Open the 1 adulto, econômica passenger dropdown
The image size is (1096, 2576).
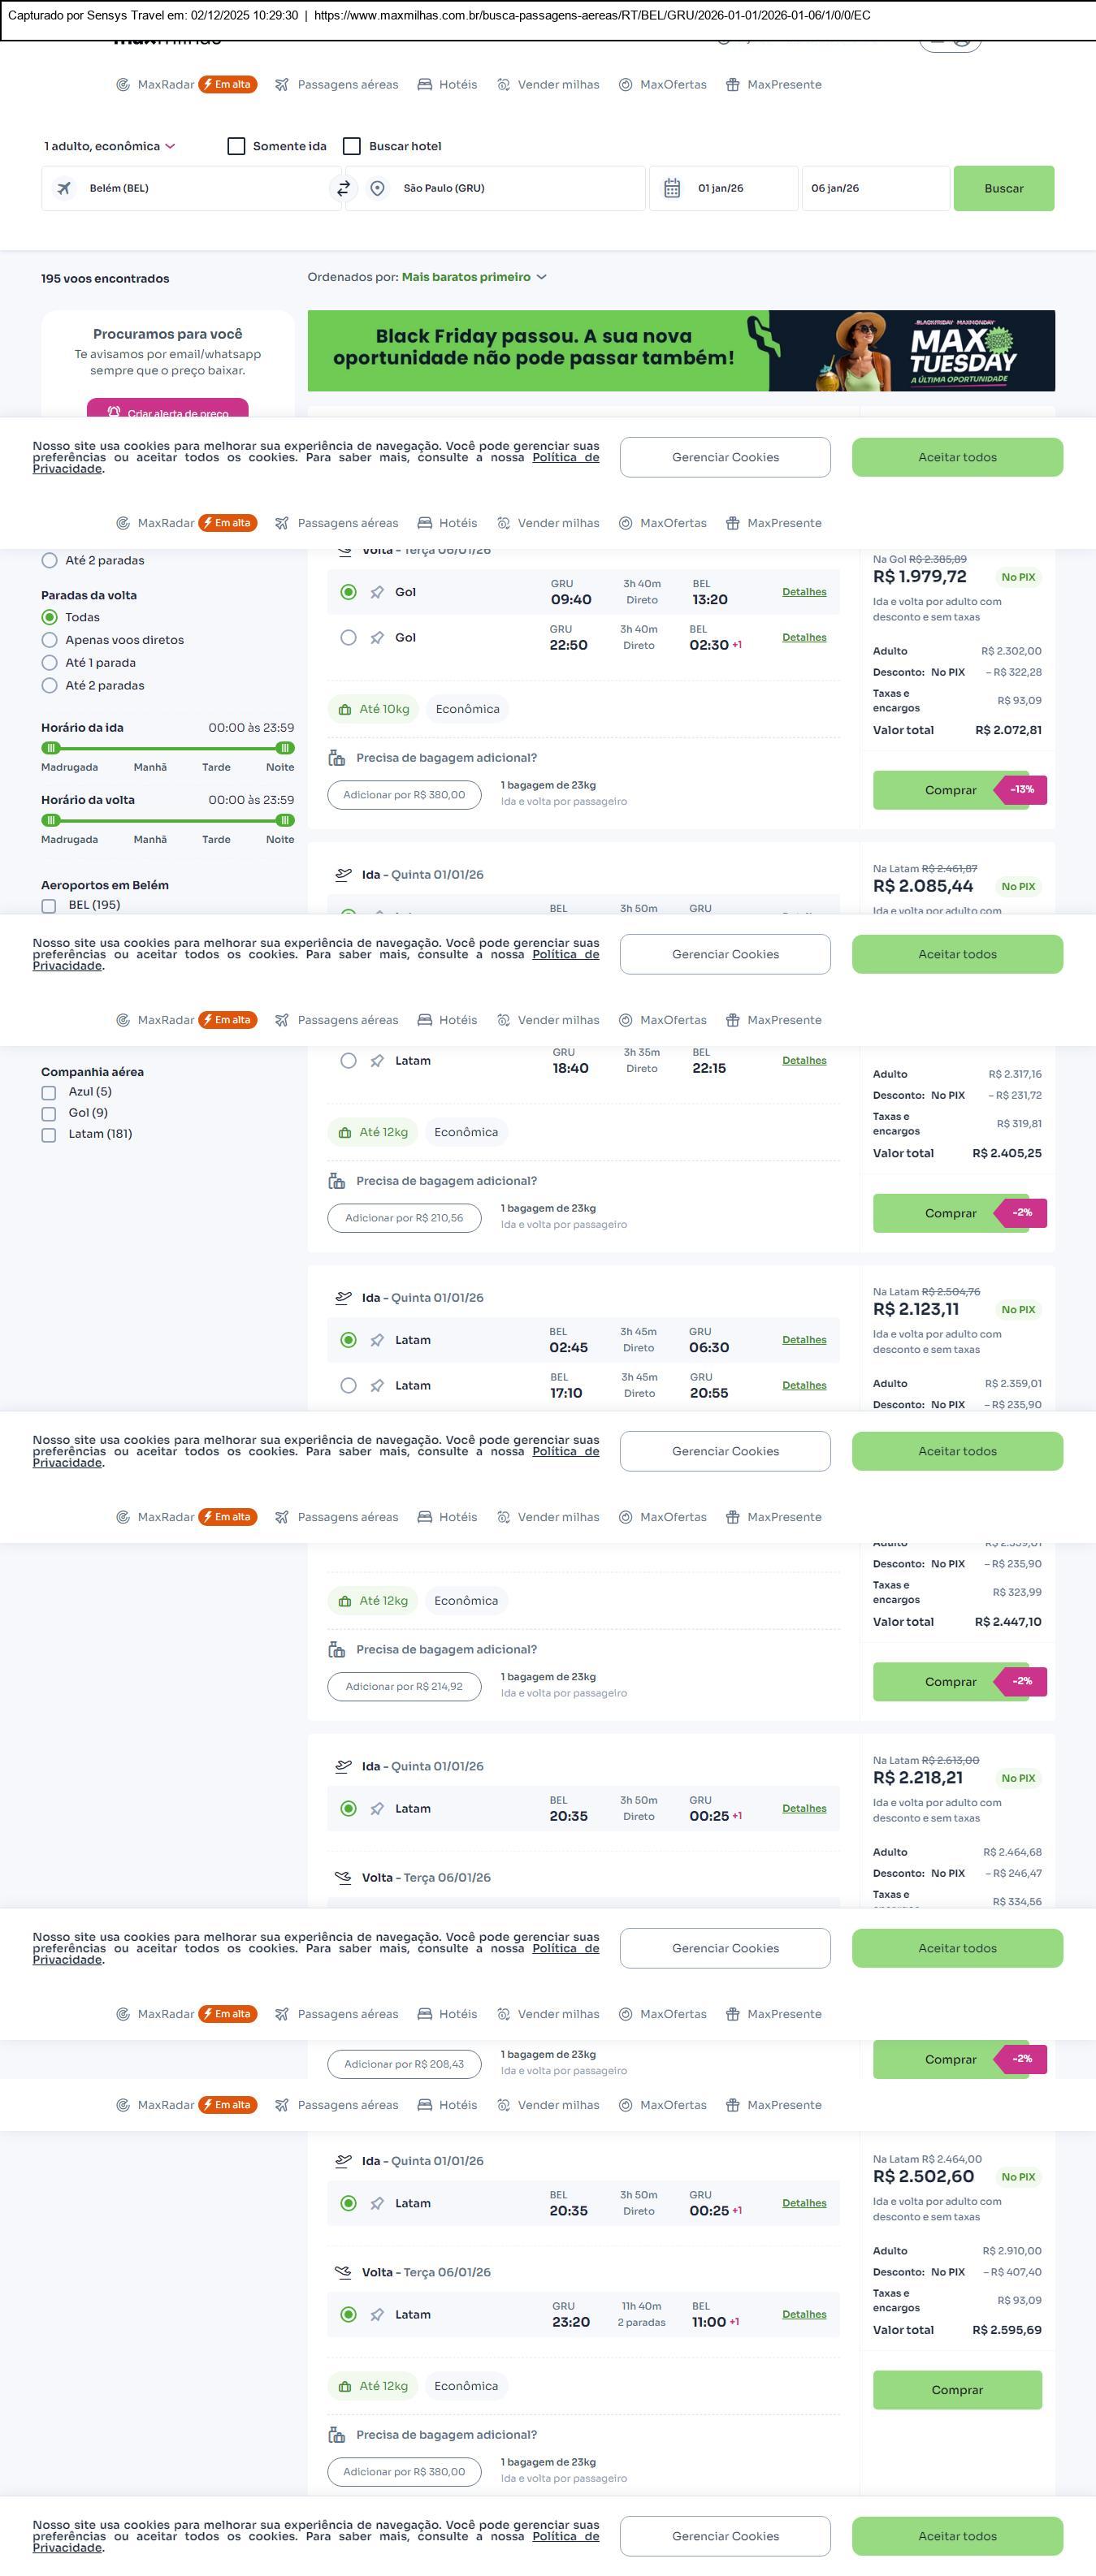point(110,146)
